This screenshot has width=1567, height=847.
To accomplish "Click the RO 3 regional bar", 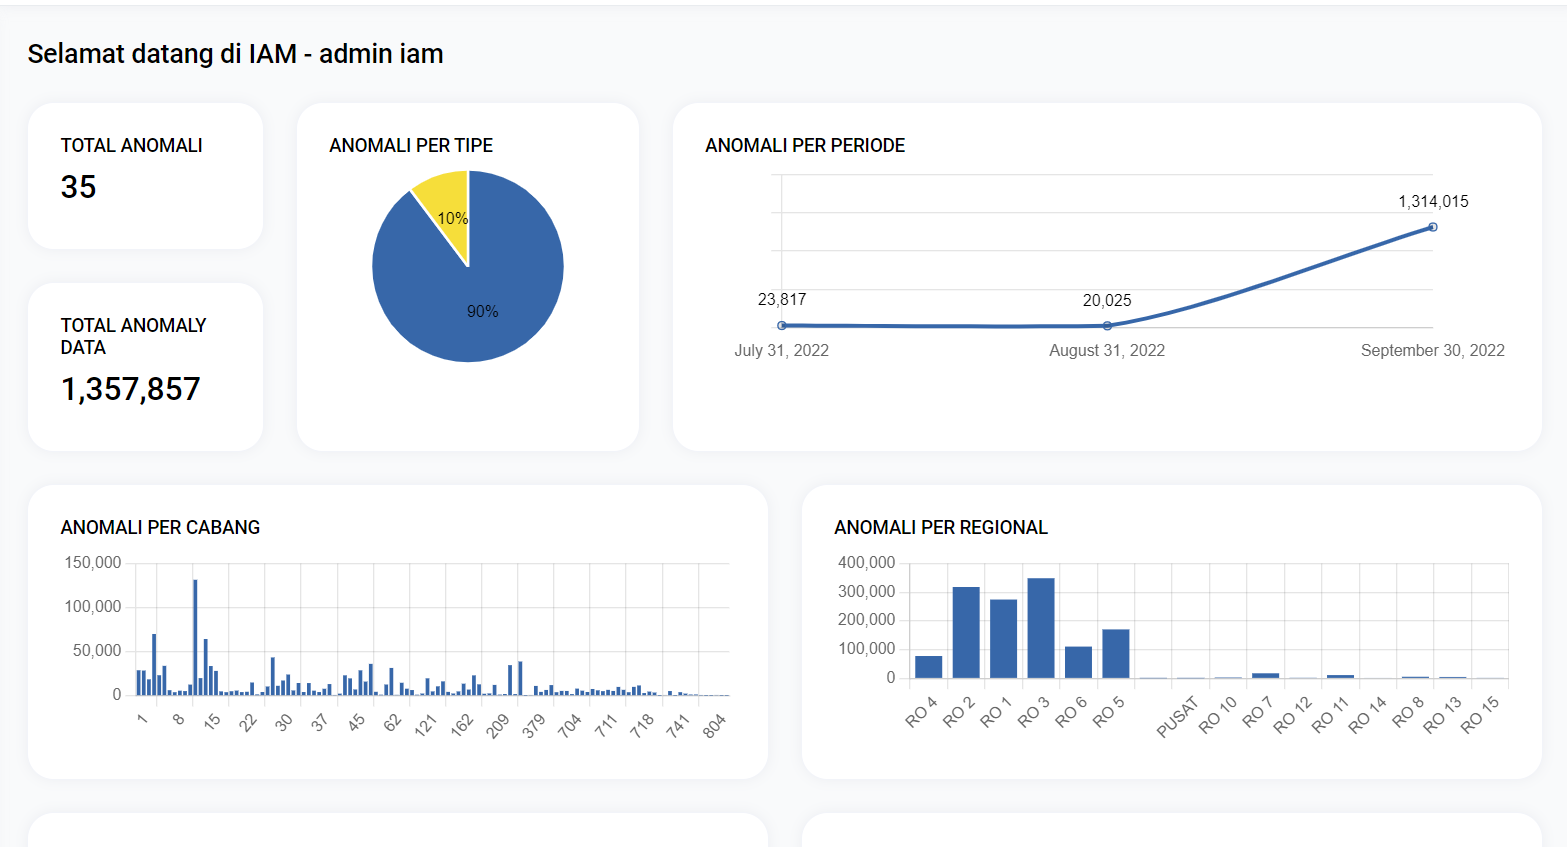I will (1041, 628).
